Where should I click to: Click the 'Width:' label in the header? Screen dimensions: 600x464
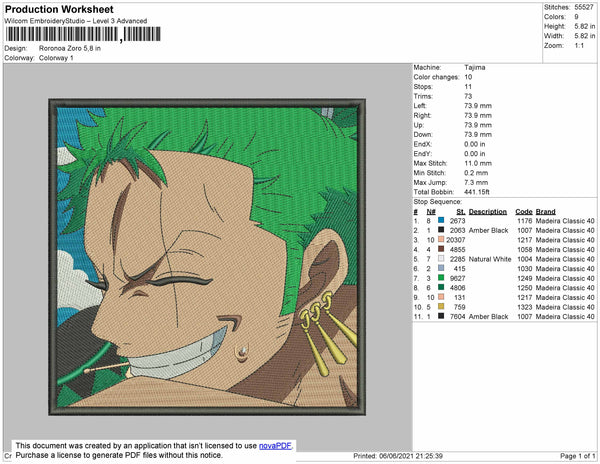tap(554, 36)
